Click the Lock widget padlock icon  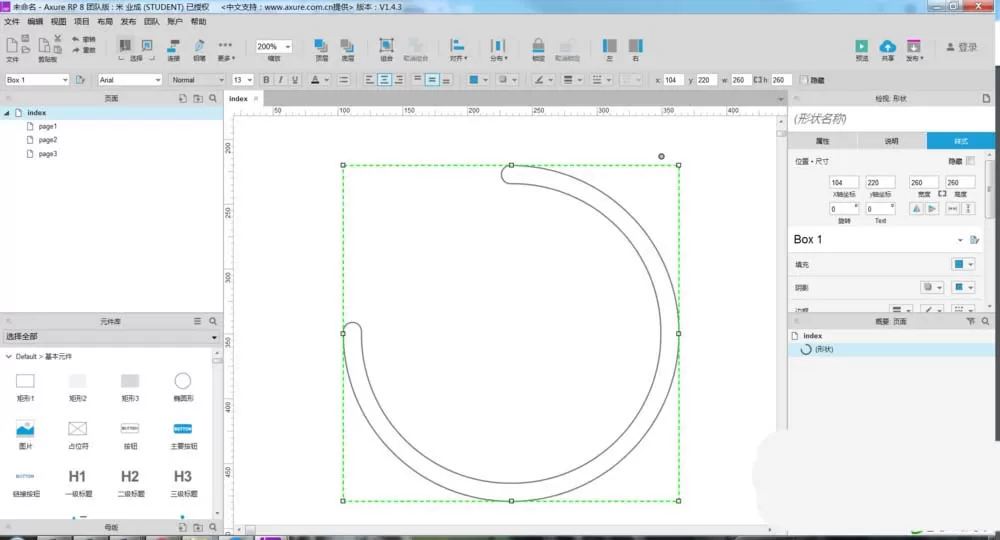[538, 45]
